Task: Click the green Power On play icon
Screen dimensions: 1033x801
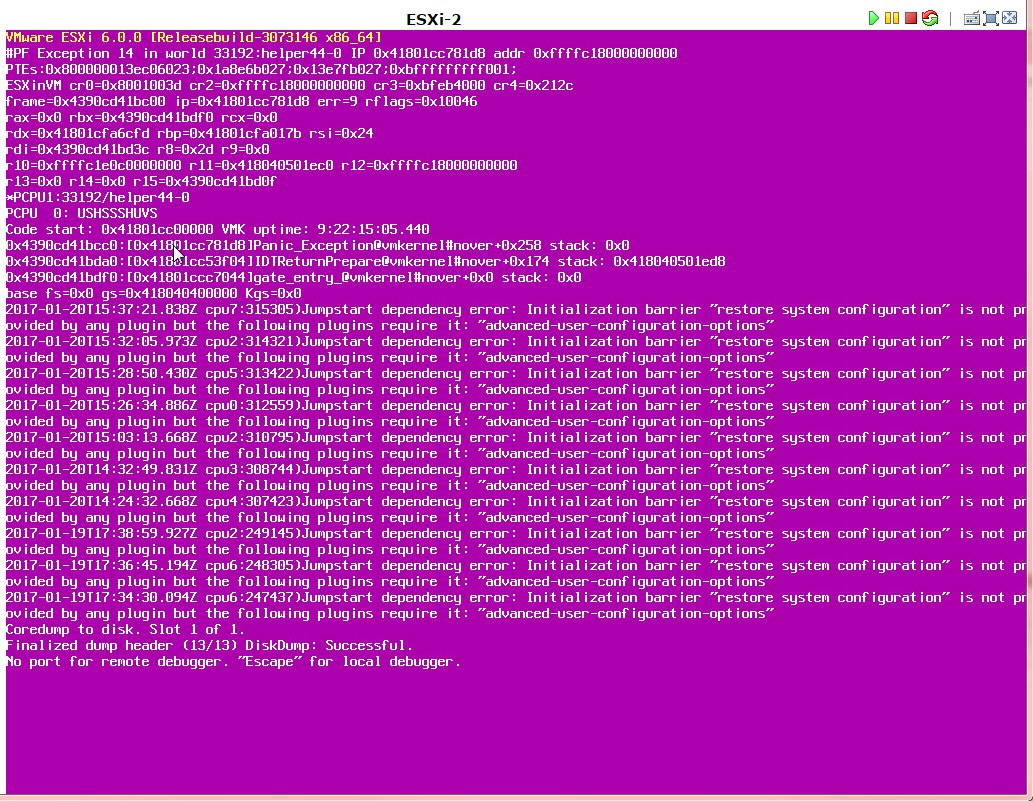Action: point(874,18)
